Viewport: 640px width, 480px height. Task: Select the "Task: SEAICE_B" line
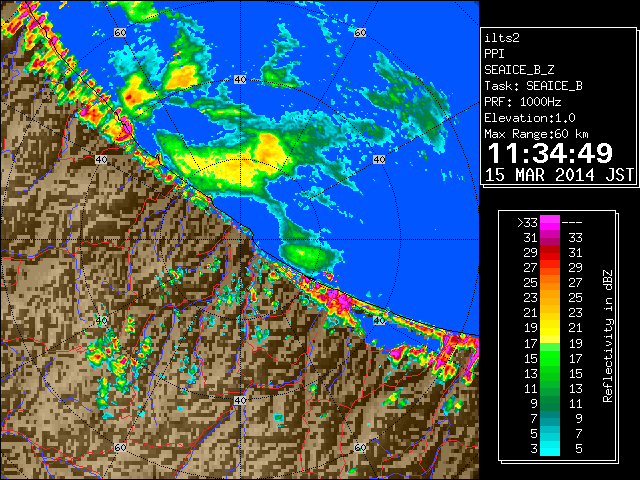click(533, 86)
